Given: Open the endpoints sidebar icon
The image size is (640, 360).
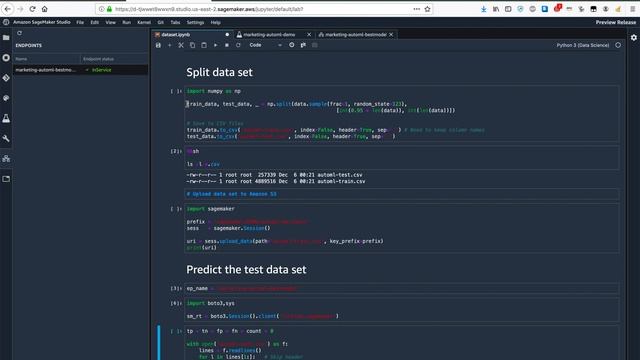Looking at the screenshot, I should click(x=6, y=159).
